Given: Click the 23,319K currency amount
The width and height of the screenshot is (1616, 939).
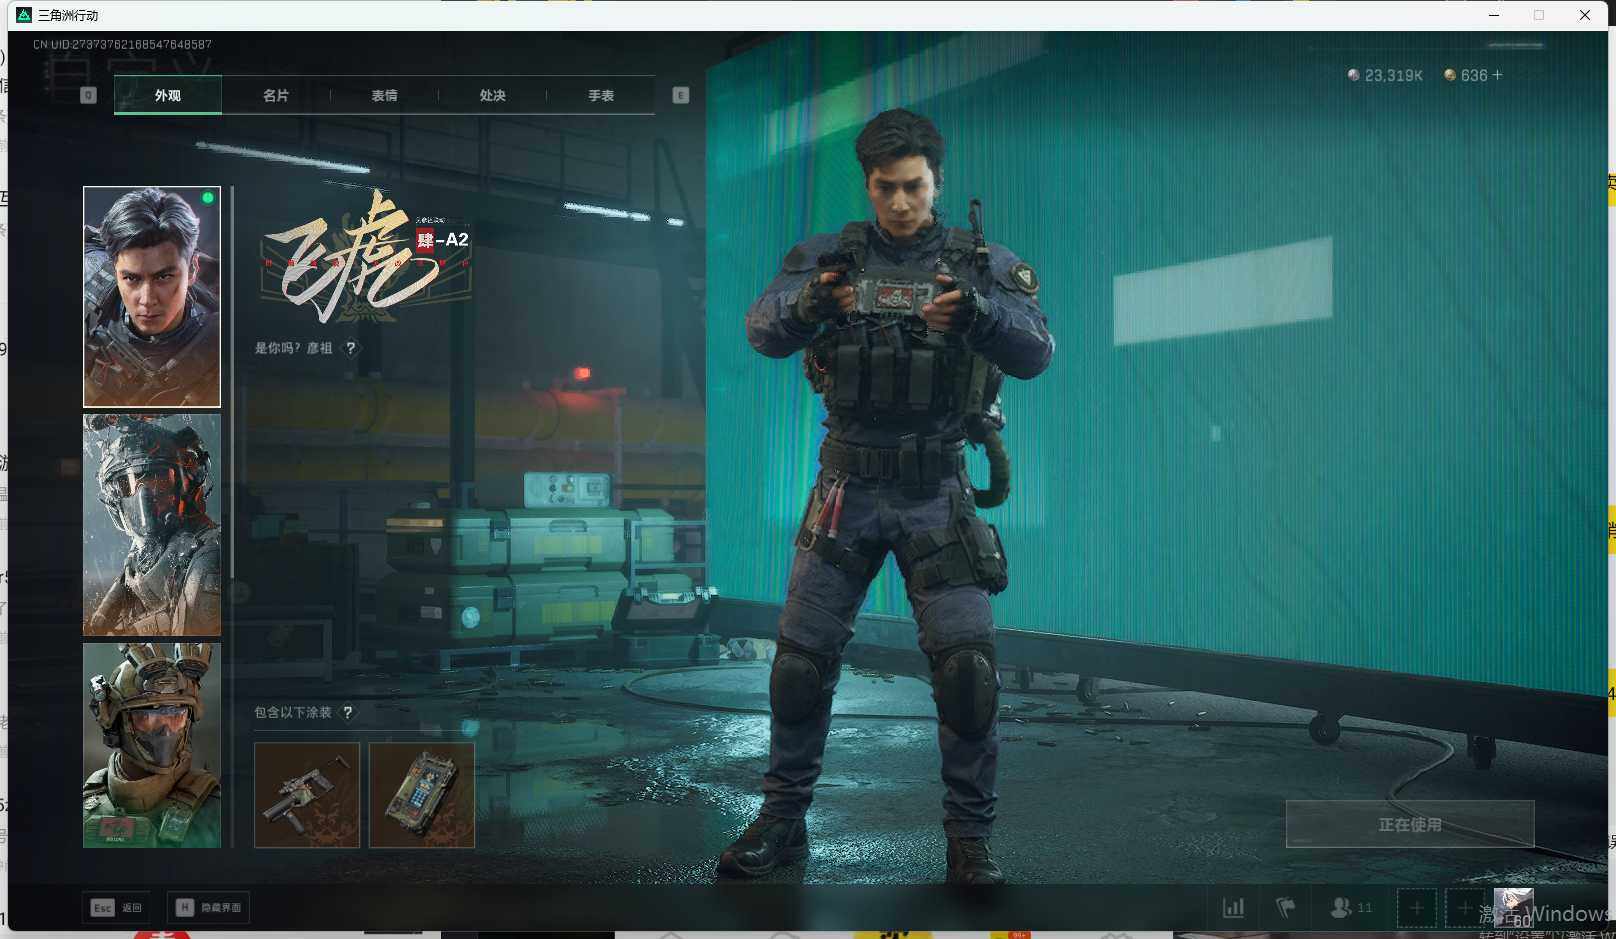Looking at the screenshot, I should pyautogui.click(x=1394, y=76).
